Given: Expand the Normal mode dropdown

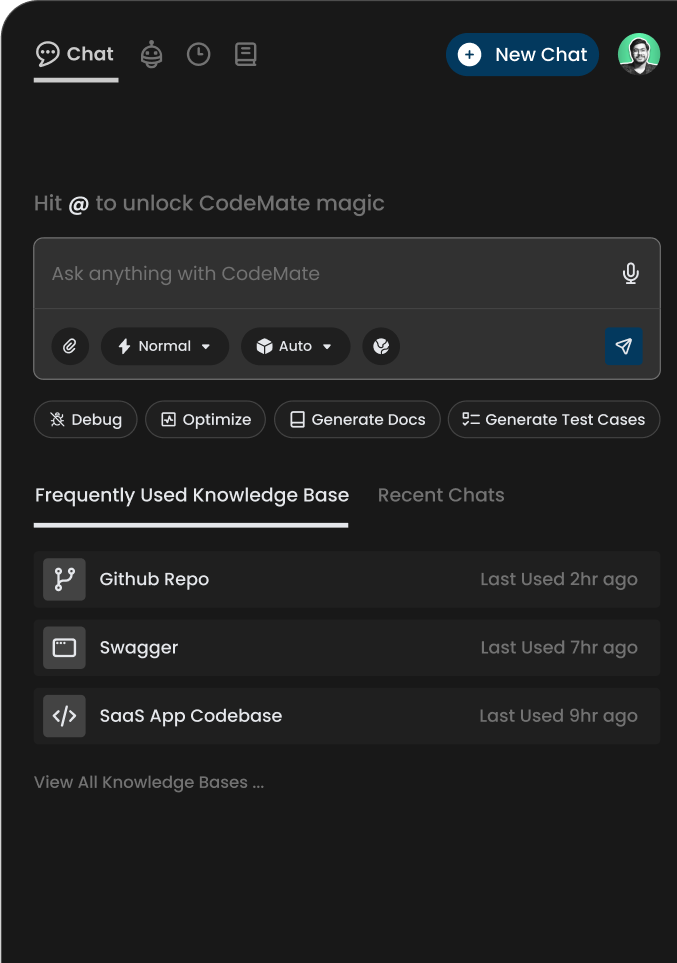Looking at the screenshot, I should pyautogui.click(x=165, y=346).
